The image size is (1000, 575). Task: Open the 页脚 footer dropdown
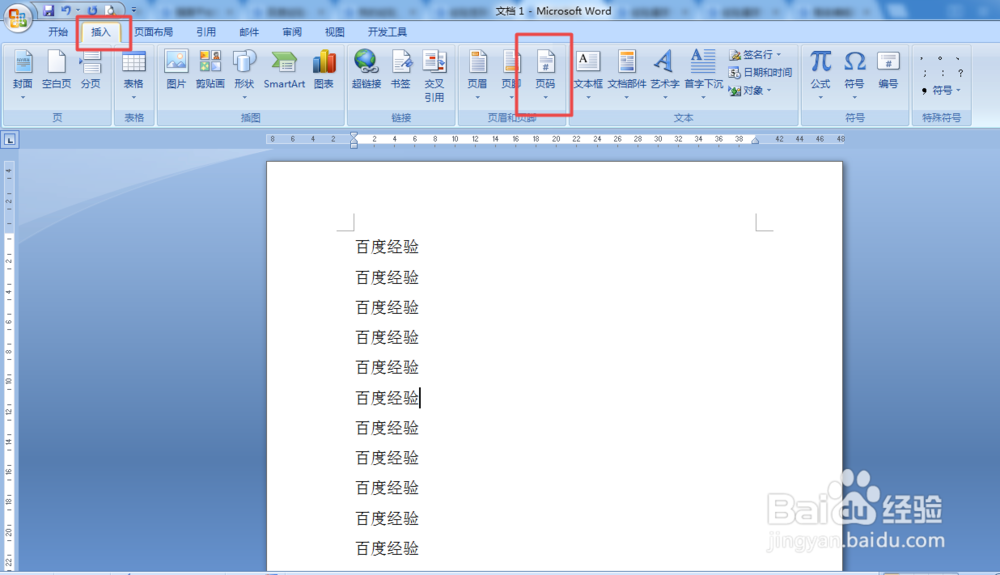coord(510,74)
